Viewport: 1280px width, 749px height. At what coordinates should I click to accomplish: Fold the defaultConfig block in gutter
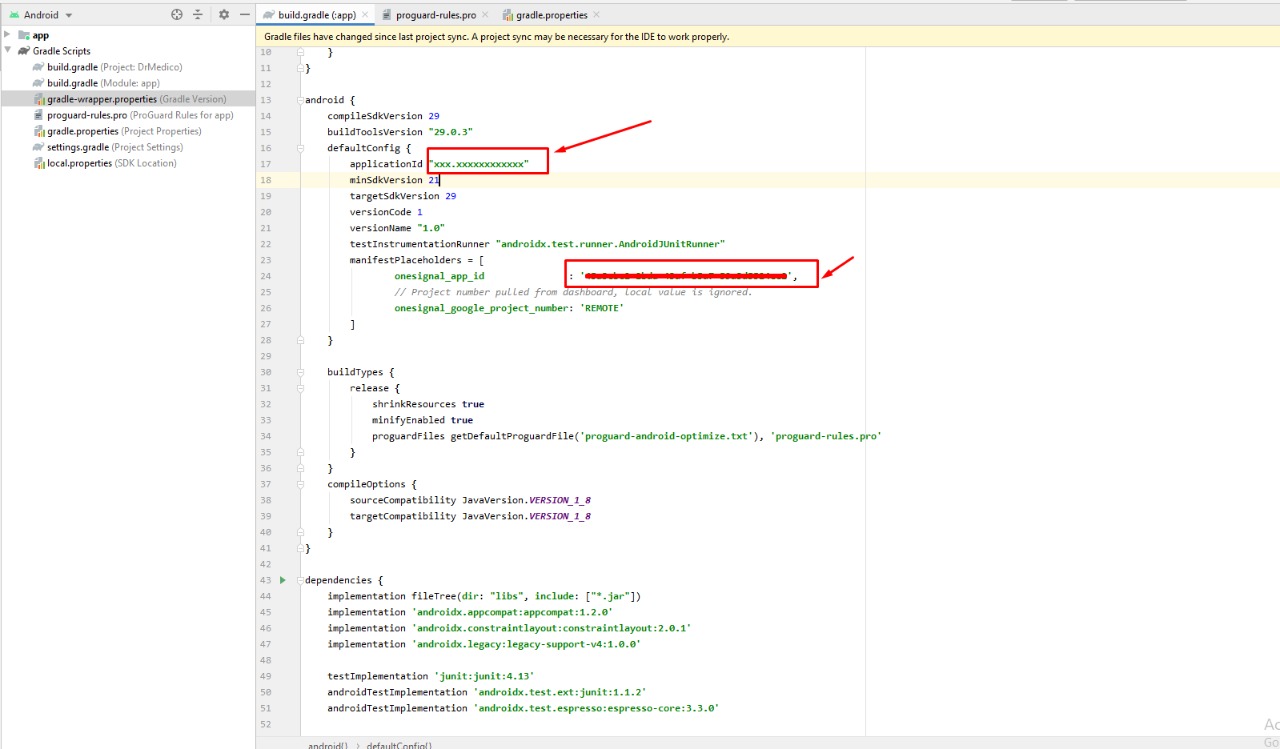[x=299, y=148]
